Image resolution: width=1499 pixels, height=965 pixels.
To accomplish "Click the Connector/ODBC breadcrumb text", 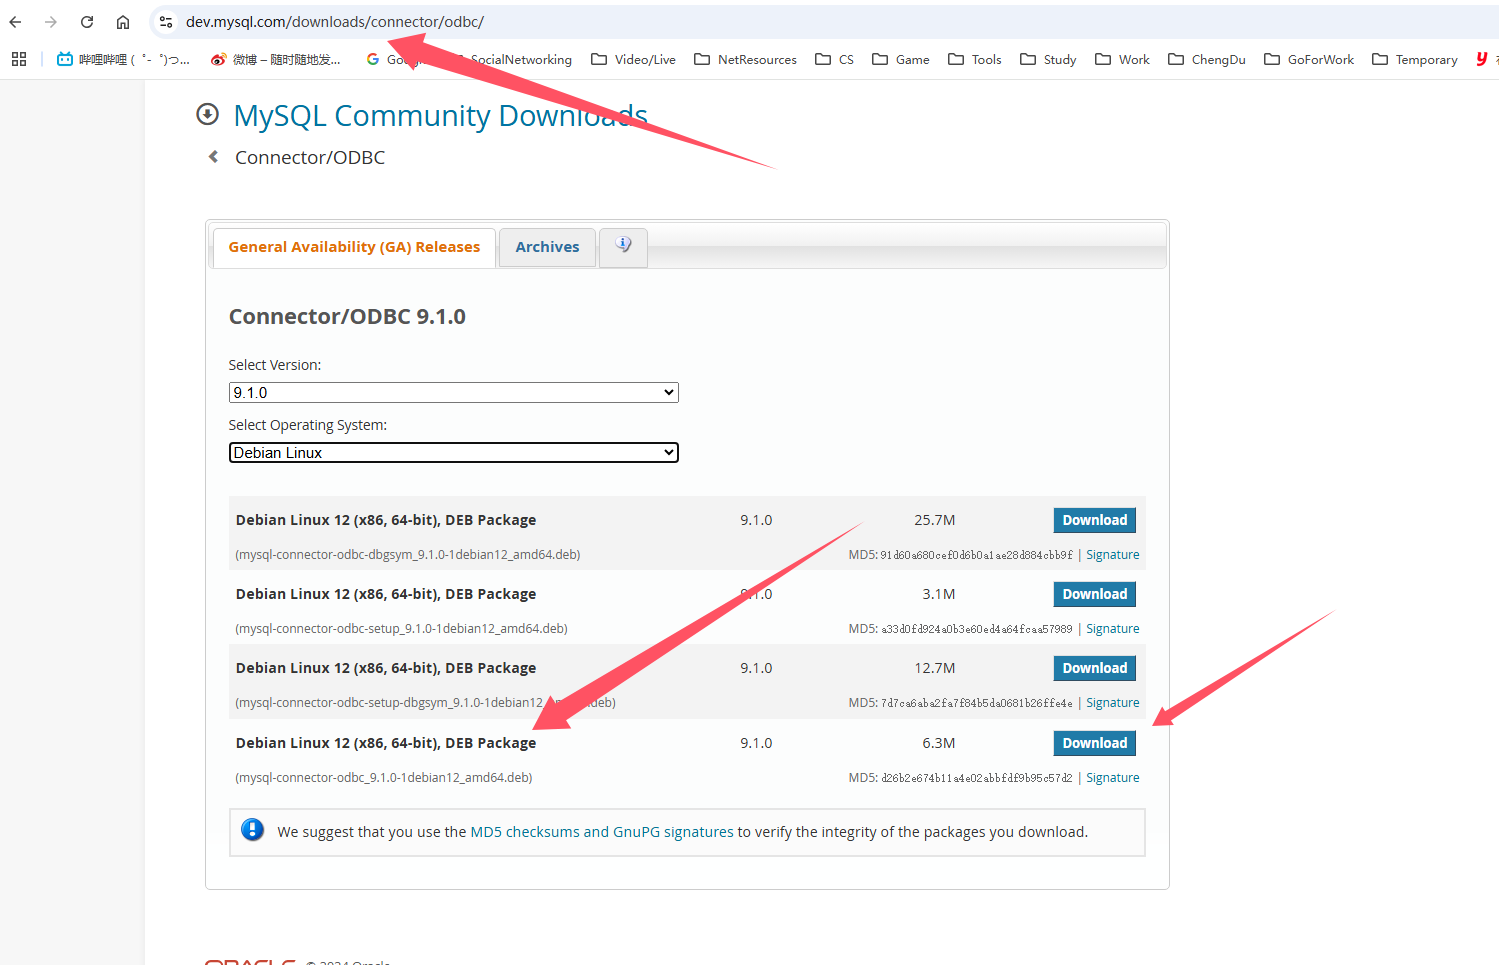I will [x=310, y=157].
